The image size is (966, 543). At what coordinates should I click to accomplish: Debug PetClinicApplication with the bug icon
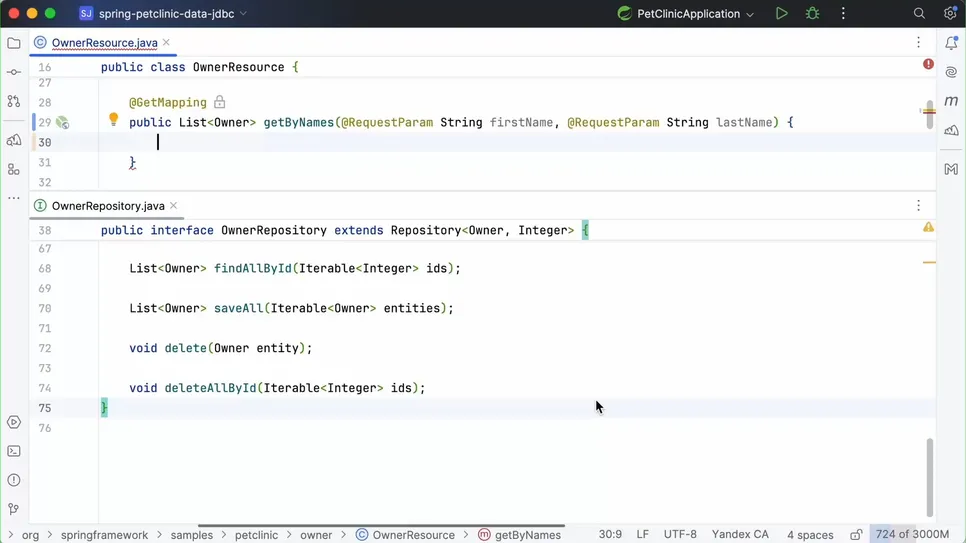[813, 14]
